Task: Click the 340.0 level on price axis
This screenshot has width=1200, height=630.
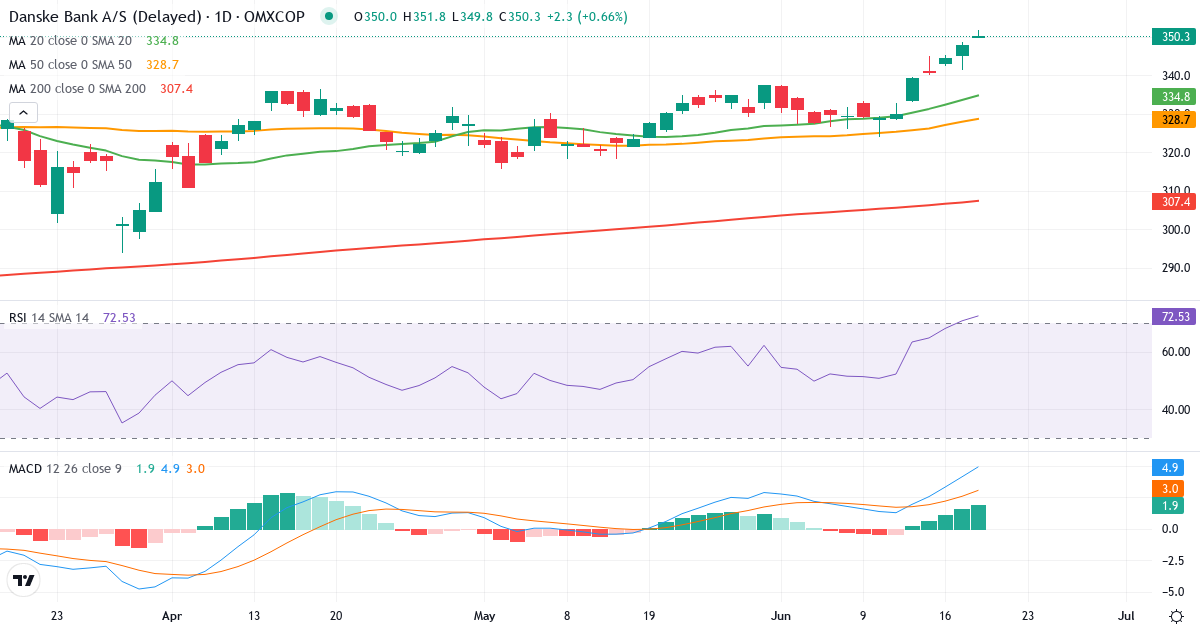Action: (x=1175, y=75)
